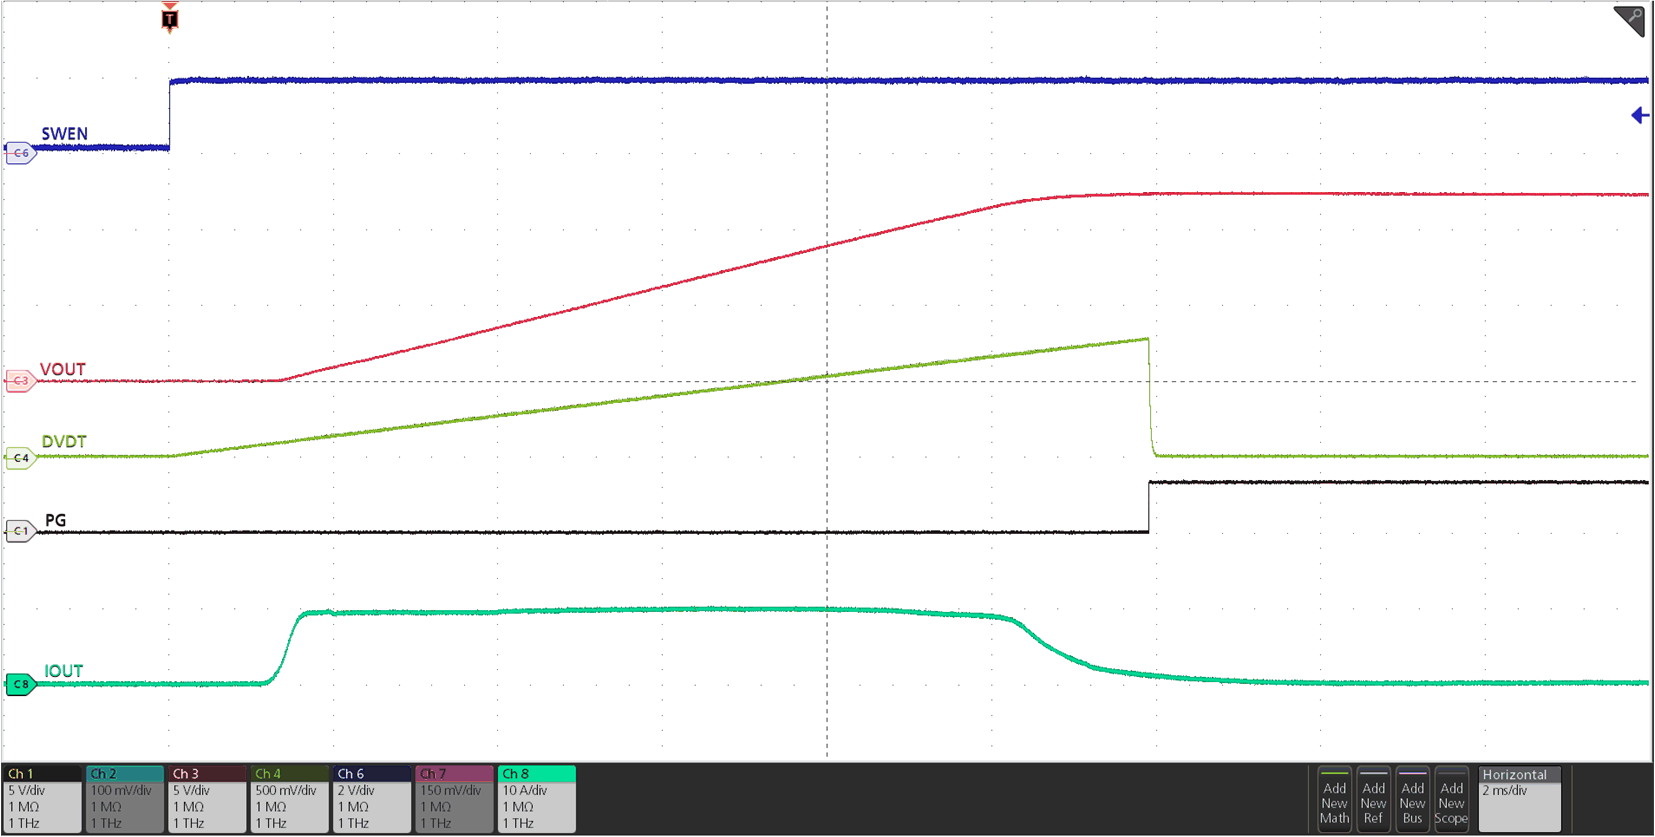Open the Ch 3 badge menu
The width and height of the screenshot is (1655, 837).
pyautogui.click(x=207, y=799)
